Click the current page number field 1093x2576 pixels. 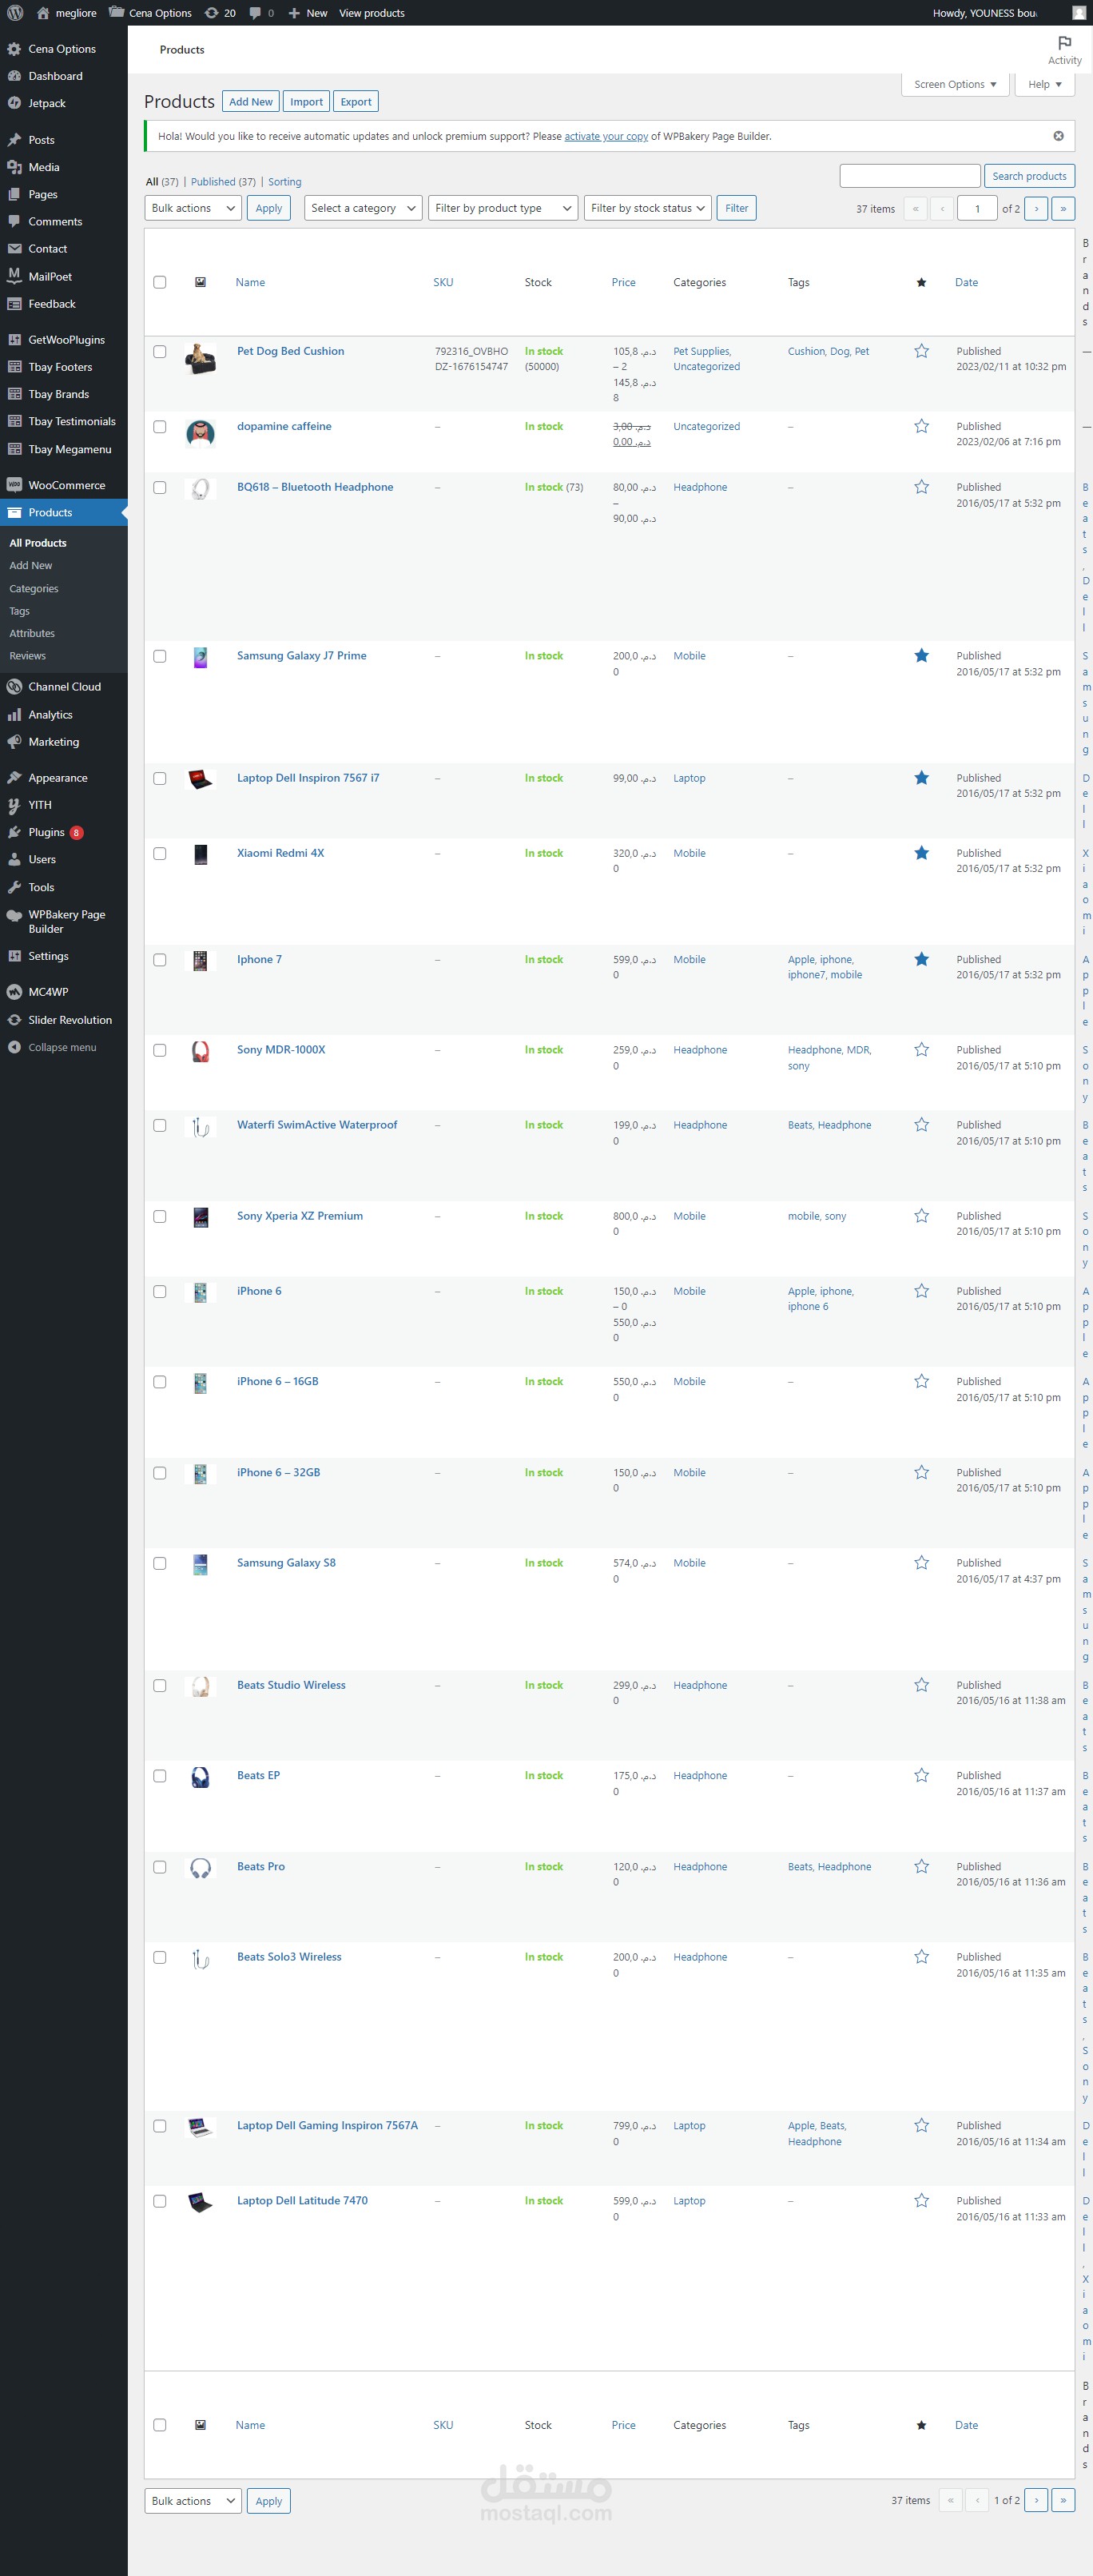[977, 208]
